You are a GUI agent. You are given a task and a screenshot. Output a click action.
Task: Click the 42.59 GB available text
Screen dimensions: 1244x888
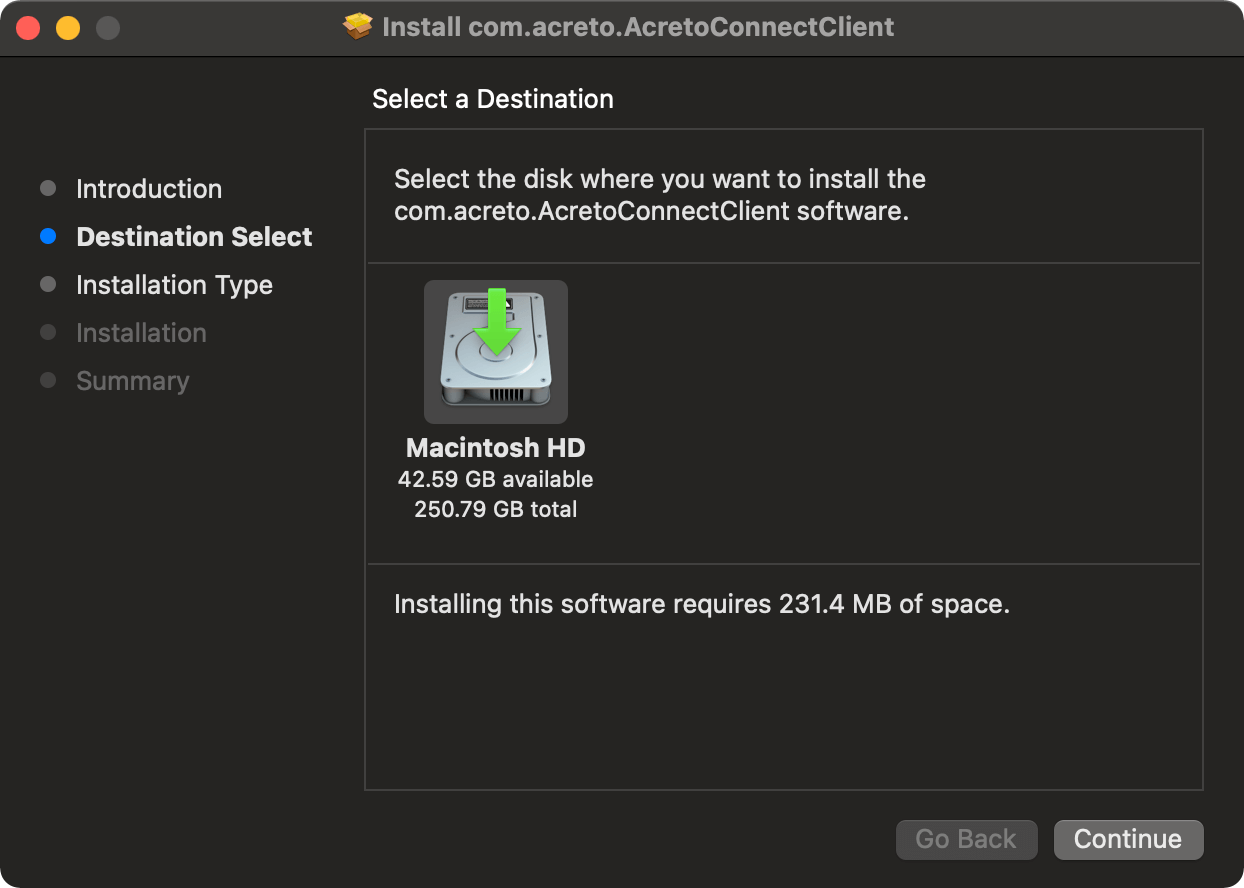496,479
